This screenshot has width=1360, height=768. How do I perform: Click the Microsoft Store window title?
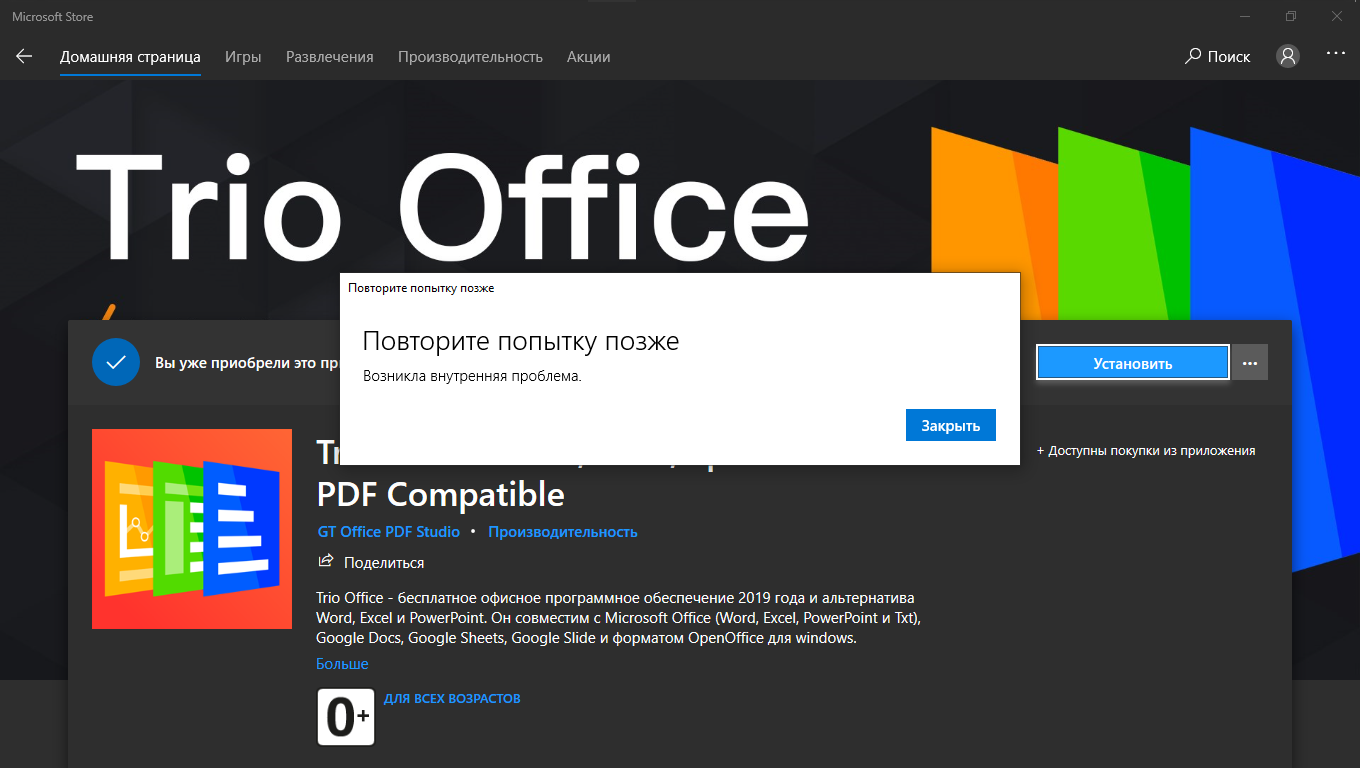pos(53,16)
